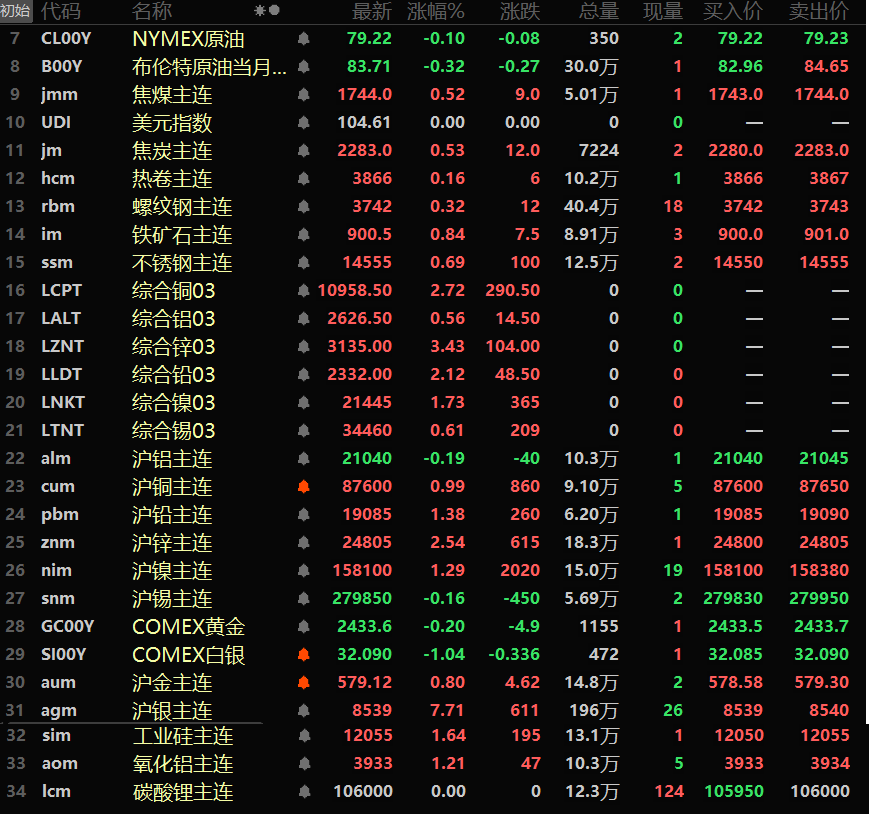Click the 7.71 change percent of 沪银主连
The height and width of the screenshot is (814, 869).
click(447, 710)
